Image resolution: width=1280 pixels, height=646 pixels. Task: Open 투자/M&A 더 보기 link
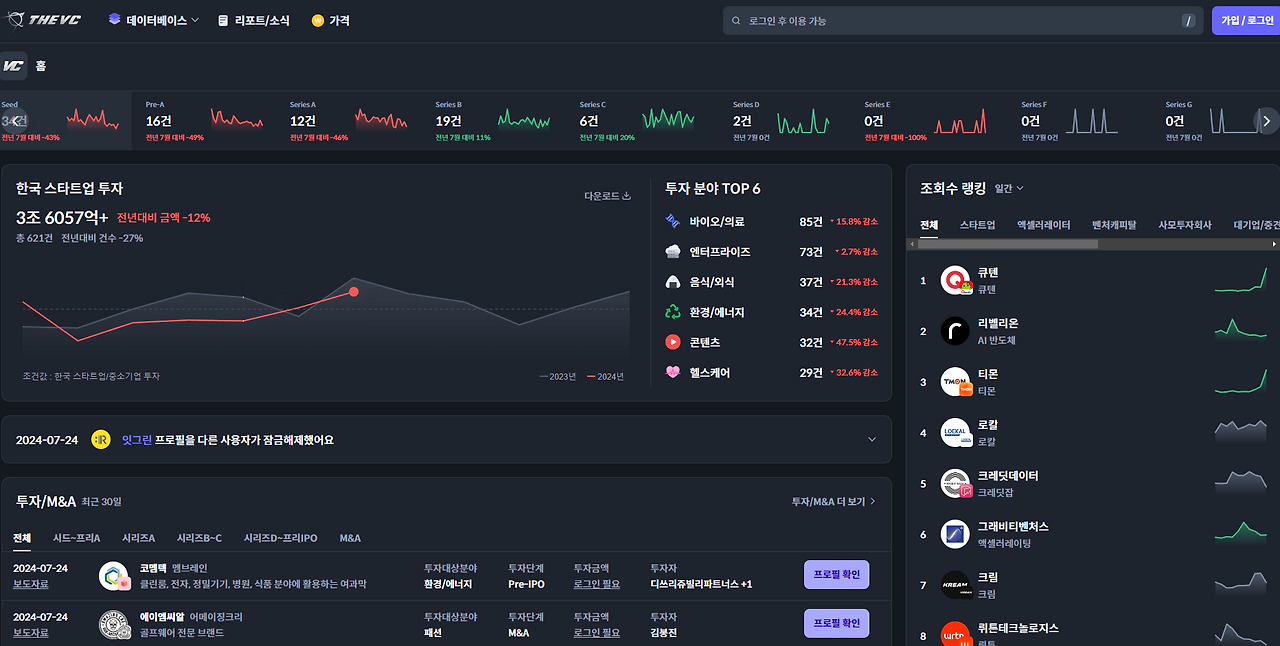833,501
